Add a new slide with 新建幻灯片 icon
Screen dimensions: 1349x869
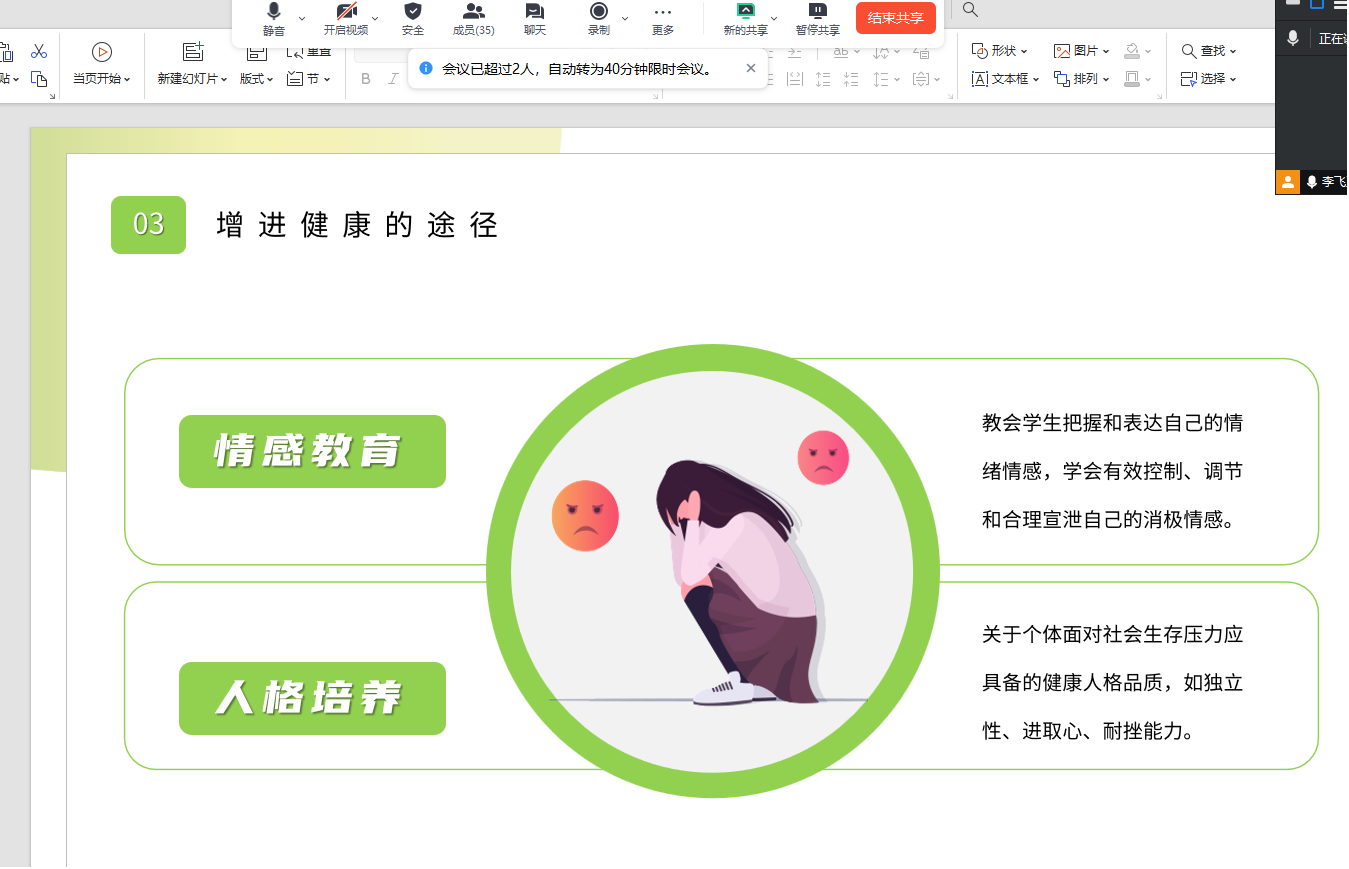[x=193, y=52]
